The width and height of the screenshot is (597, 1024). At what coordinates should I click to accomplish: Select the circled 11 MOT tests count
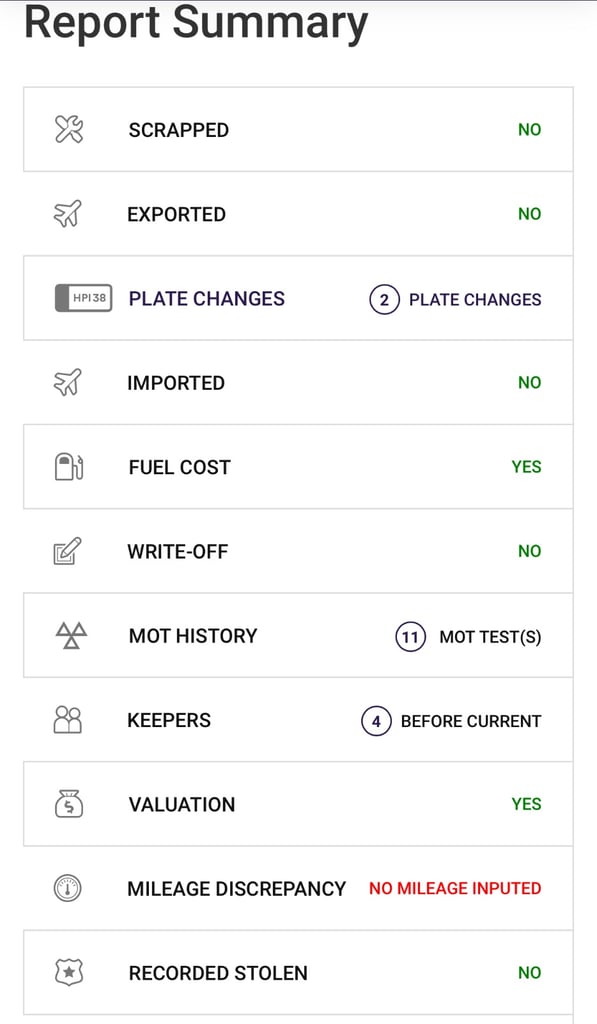coord(410,637)
